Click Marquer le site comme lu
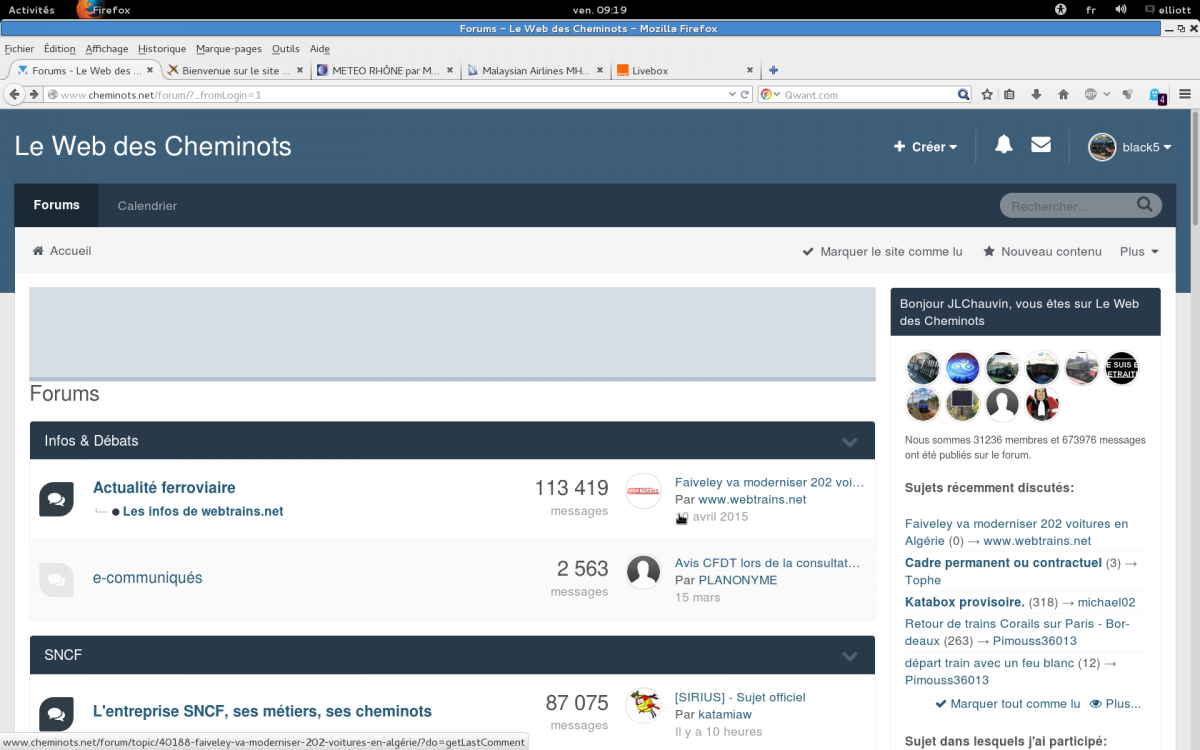 coord(882,252)
